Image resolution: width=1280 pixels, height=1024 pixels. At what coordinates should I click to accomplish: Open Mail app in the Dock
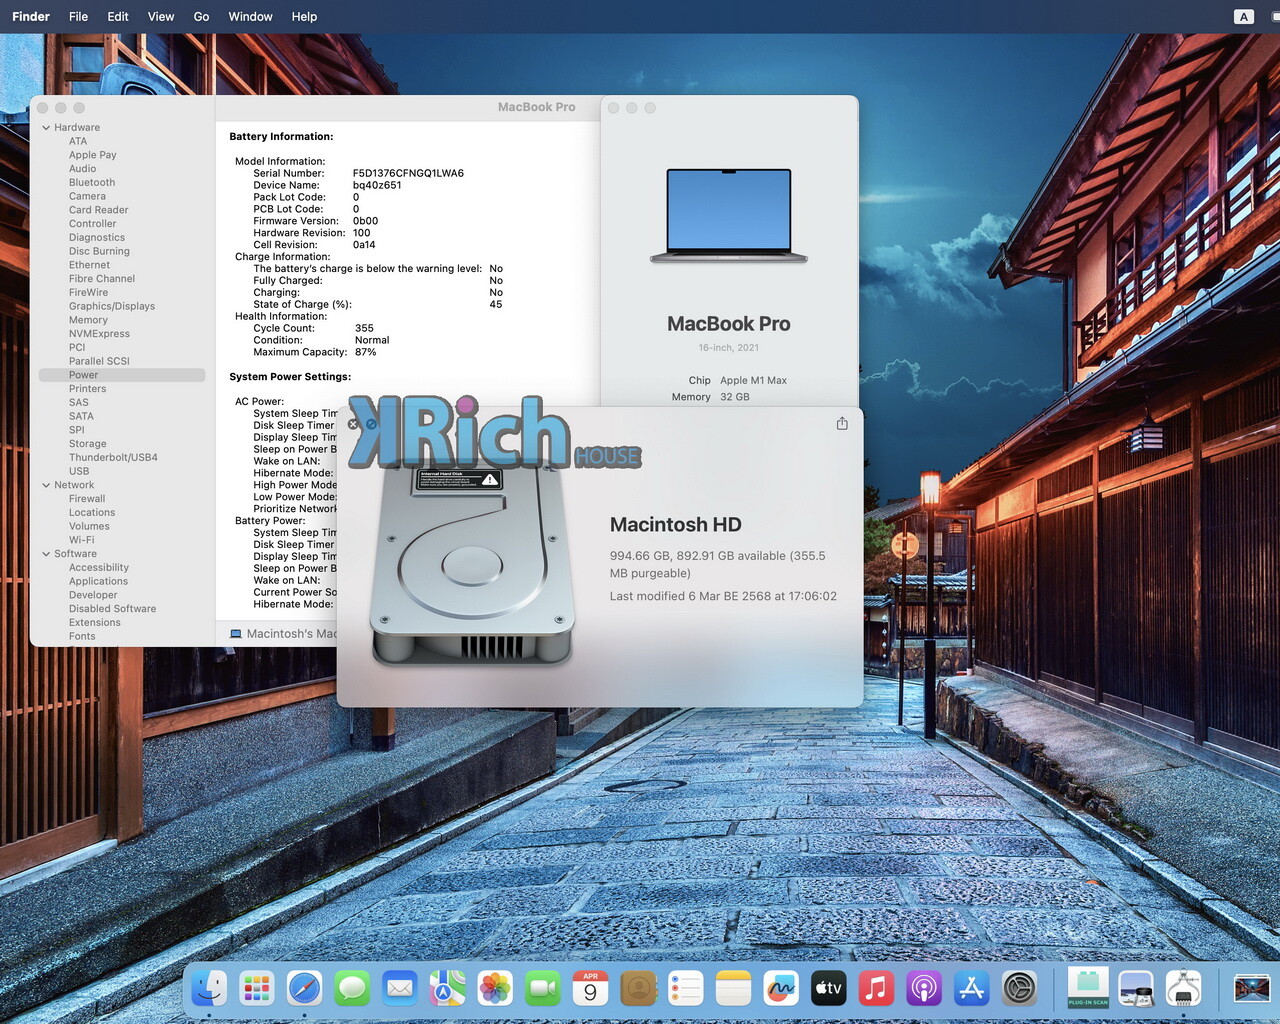click(x=400, y=989)
